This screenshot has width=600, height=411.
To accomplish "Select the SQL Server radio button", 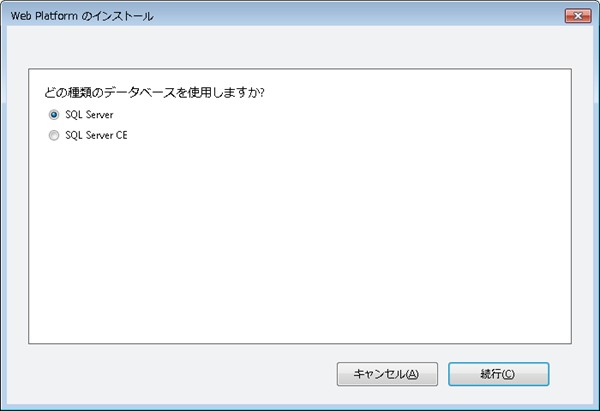I will click(54, 115).
